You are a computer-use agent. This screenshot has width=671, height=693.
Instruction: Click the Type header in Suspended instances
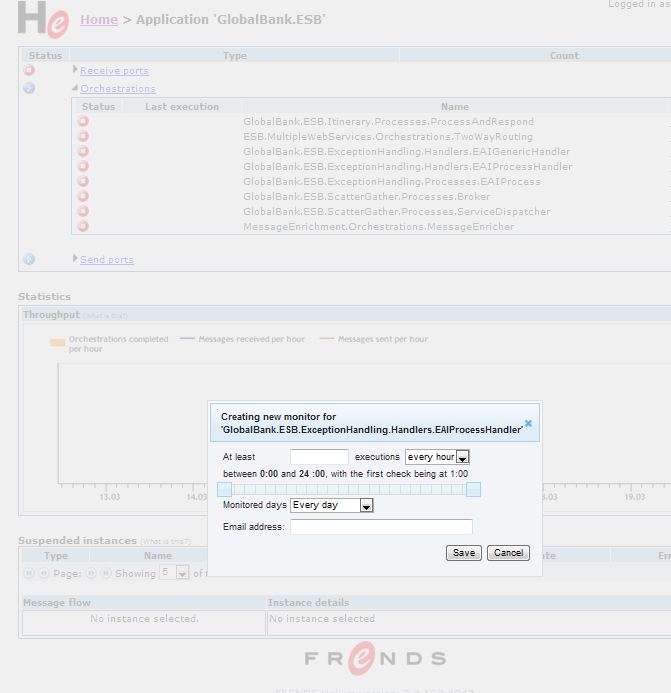[56, 556]
